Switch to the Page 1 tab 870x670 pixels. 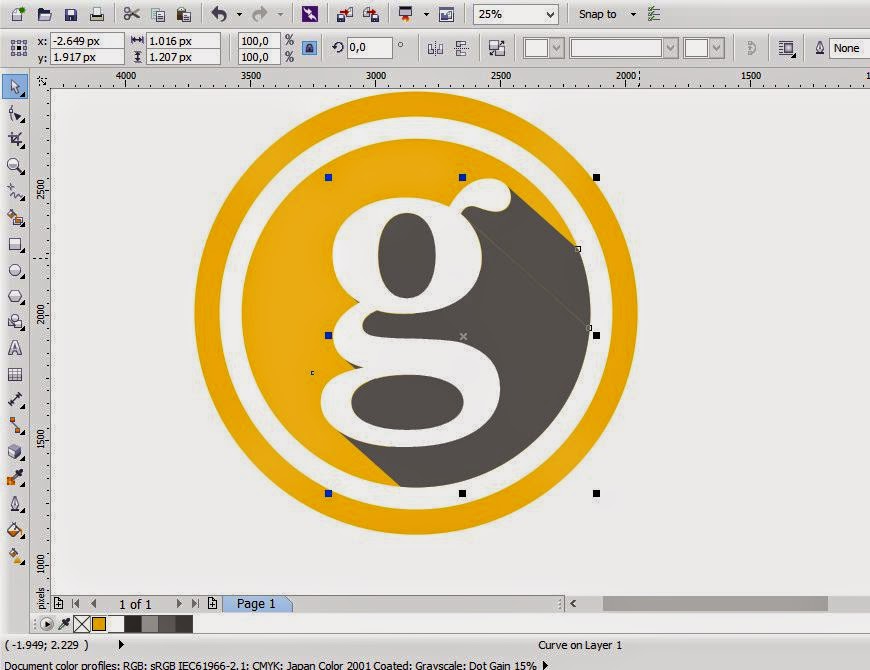click(x=256, y=603)
